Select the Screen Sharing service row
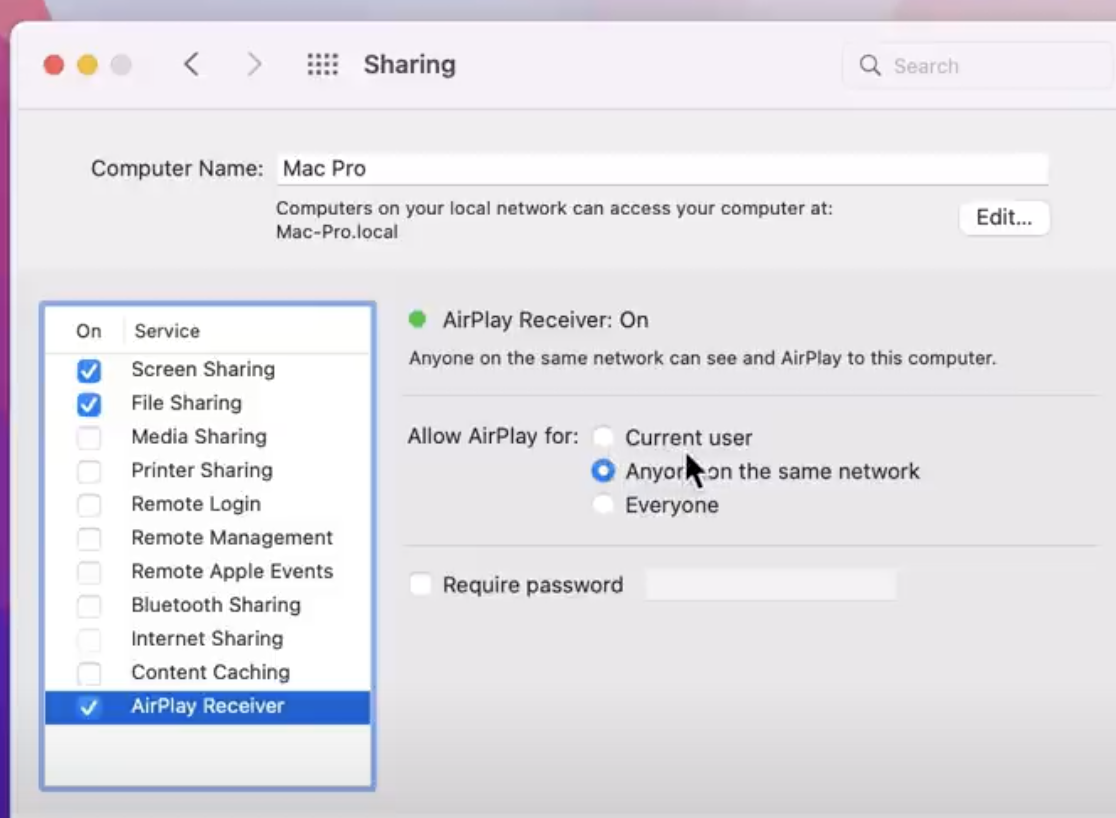1116x818 pixels. [x=208, y=369]
